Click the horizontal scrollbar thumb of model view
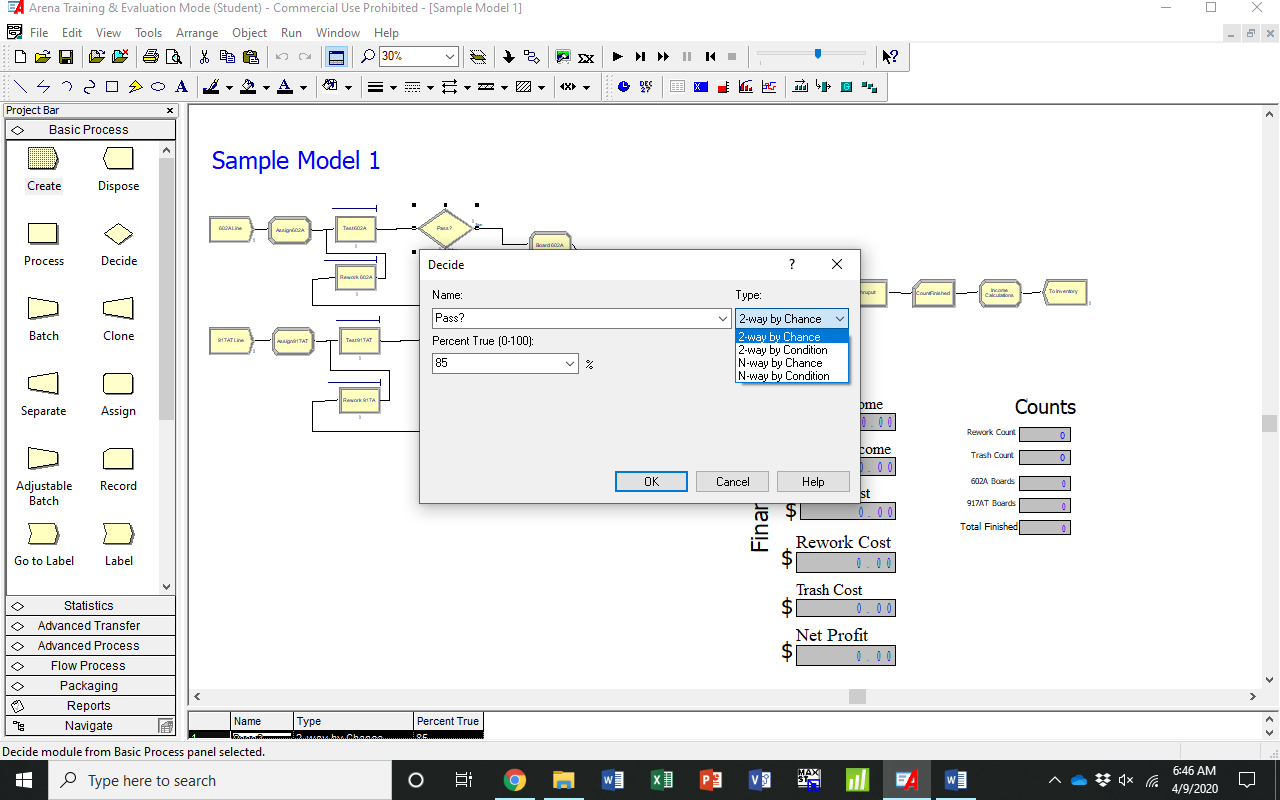1280x800 pixels. click(x=856, y=696)
